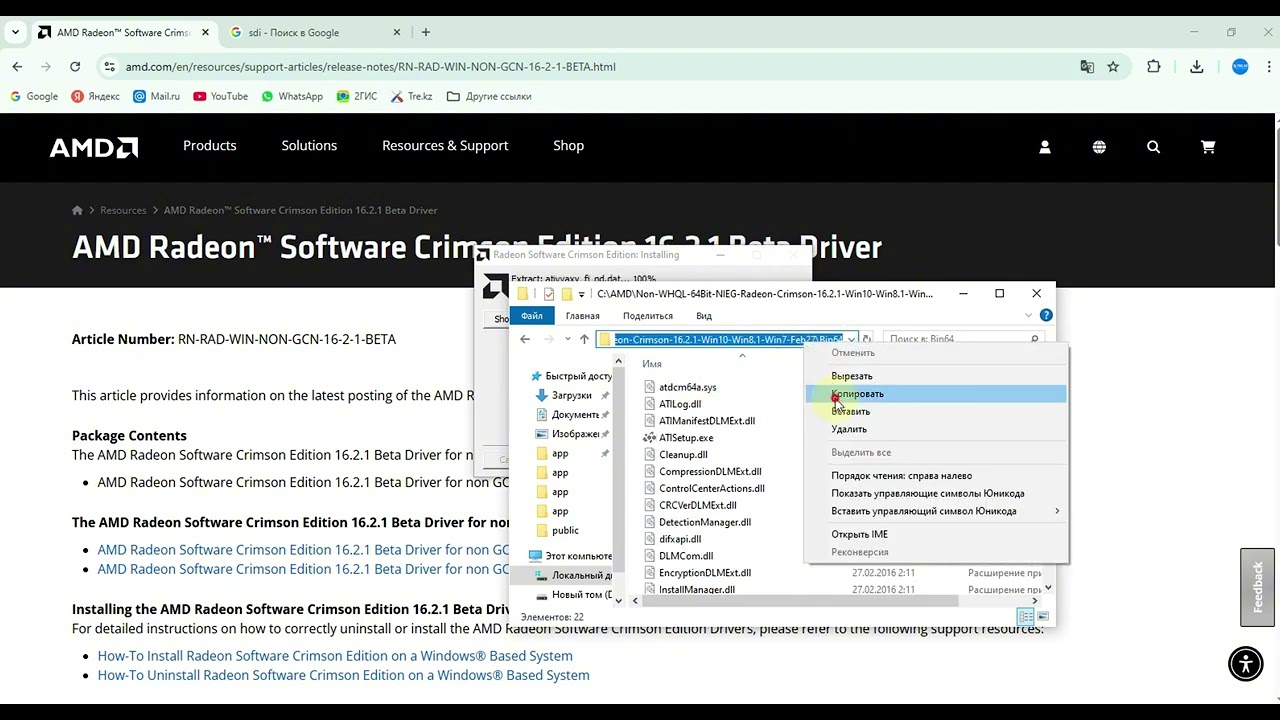
Task: Open Google bookmark in bookmarks bar
Action: (34, 97)
